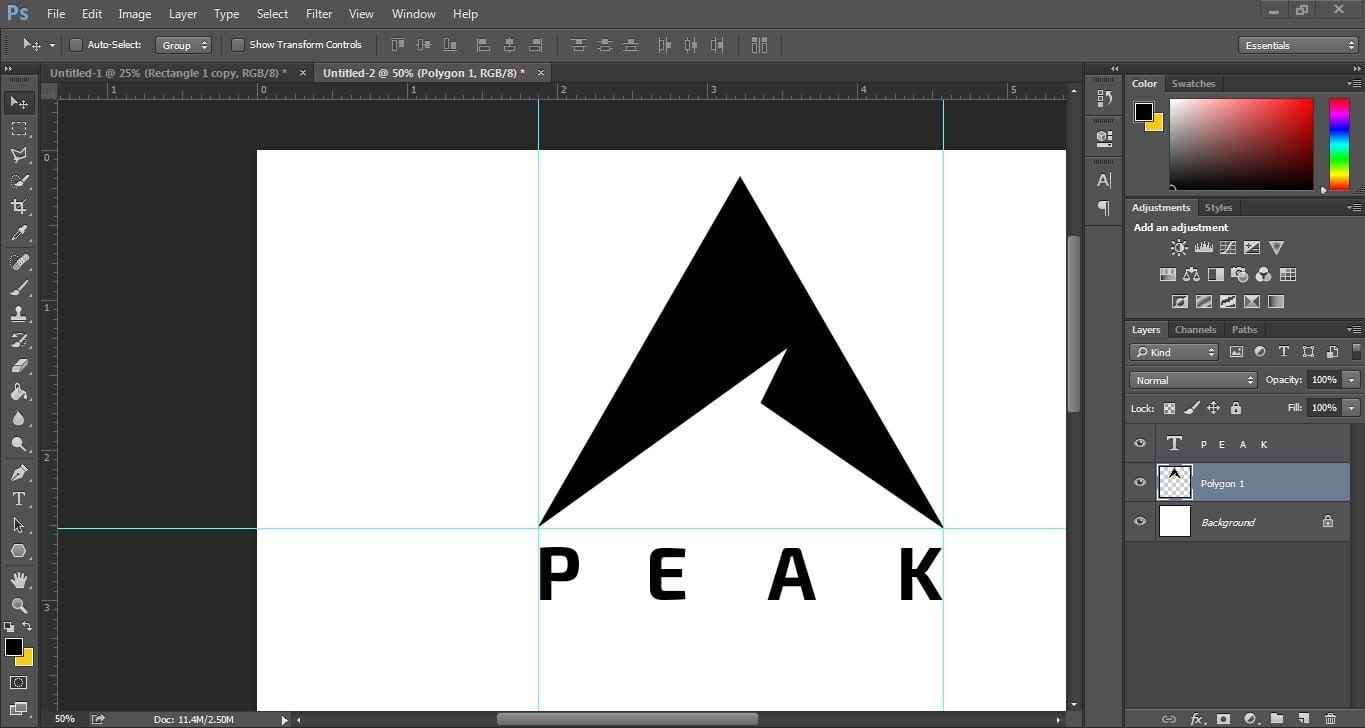This screenshot has width=1365, height=728.
Task: Click the fx layer styles button
Action: (x=1197, y=718)
